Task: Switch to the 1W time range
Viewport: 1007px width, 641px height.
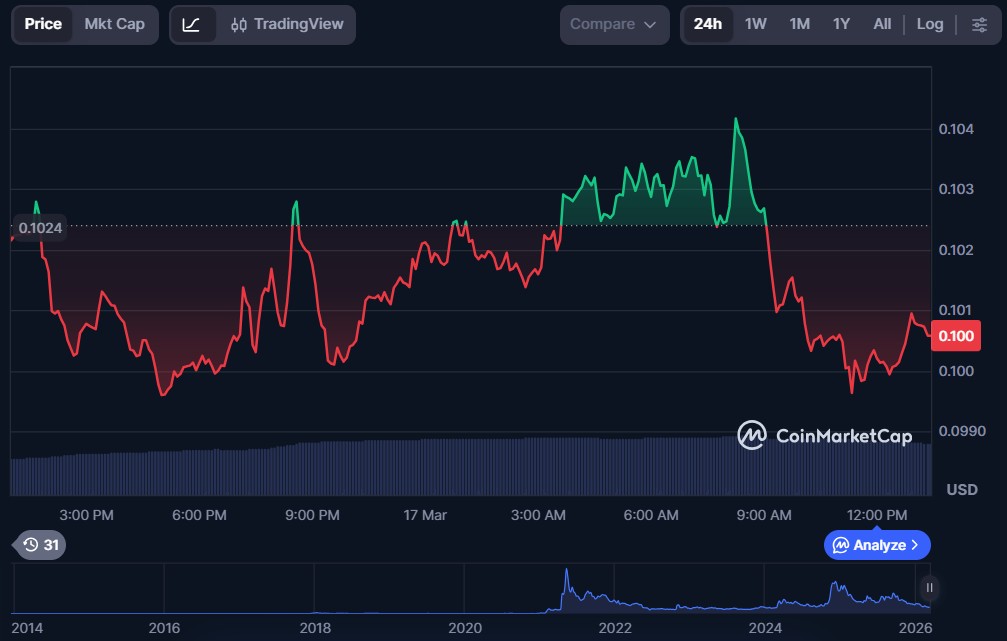Action: [755, 24]
